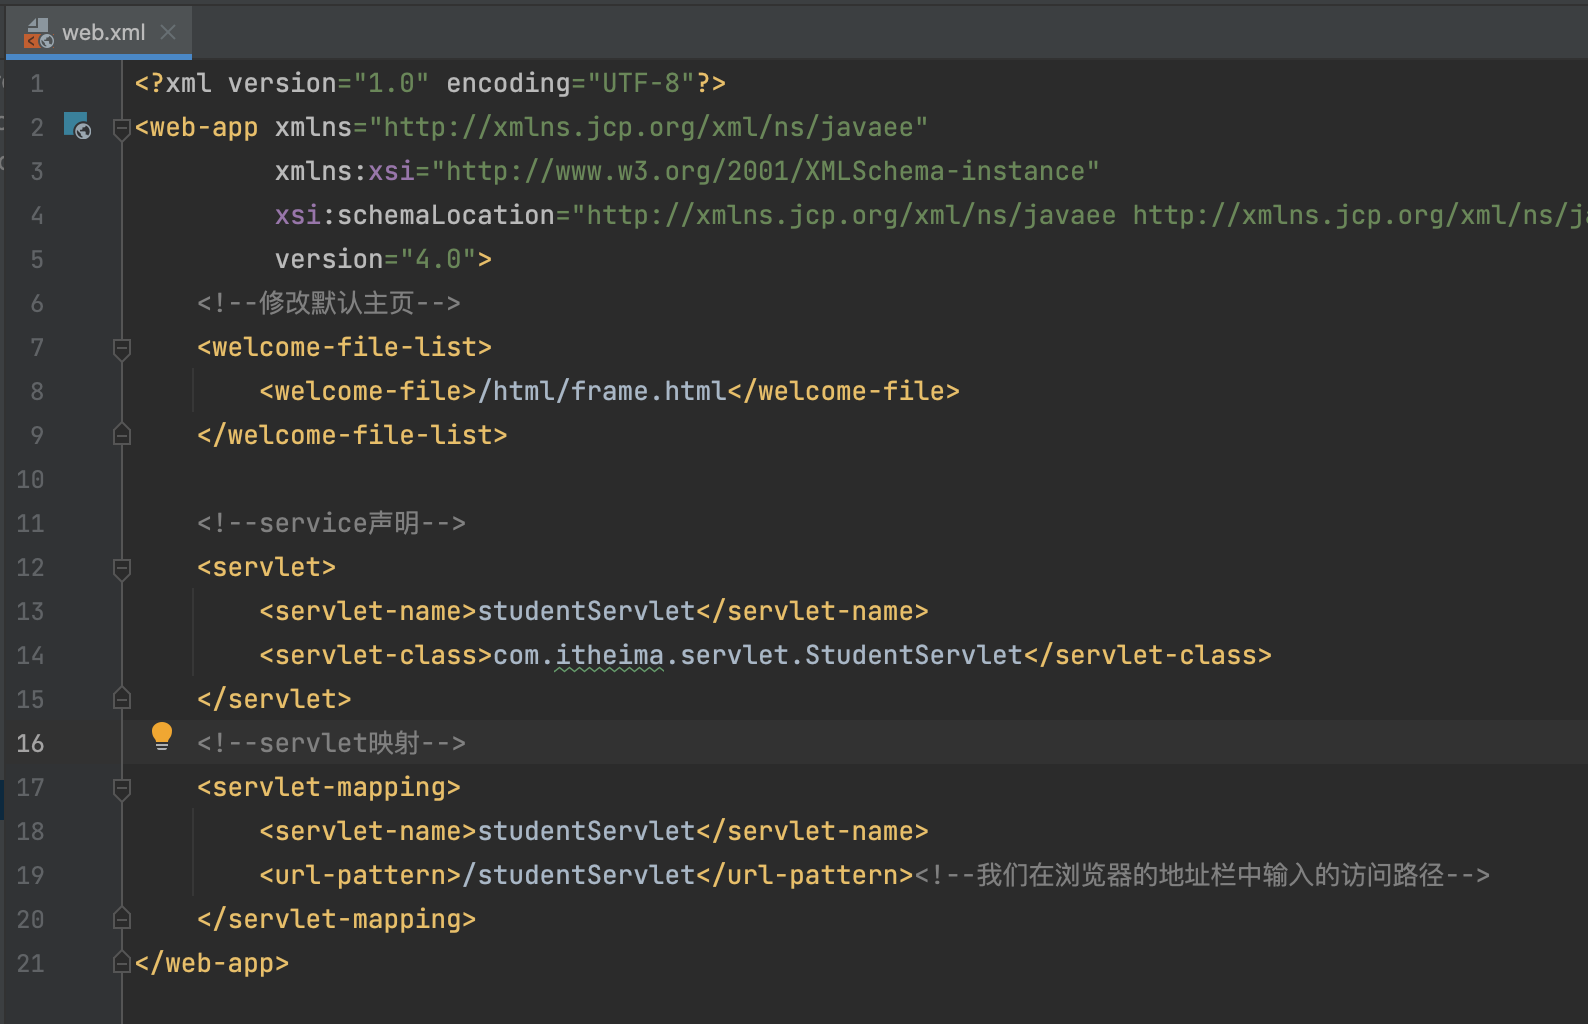
Task: Click the web.xml file icon in tab
Action: (38, 33)
